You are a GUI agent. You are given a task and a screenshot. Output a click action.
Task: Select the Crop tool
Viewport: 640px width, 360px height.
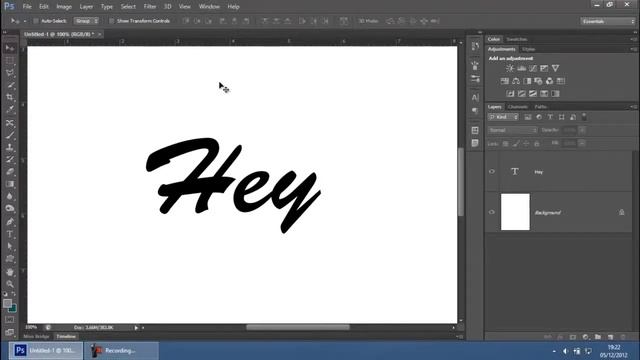pos(10,98)
